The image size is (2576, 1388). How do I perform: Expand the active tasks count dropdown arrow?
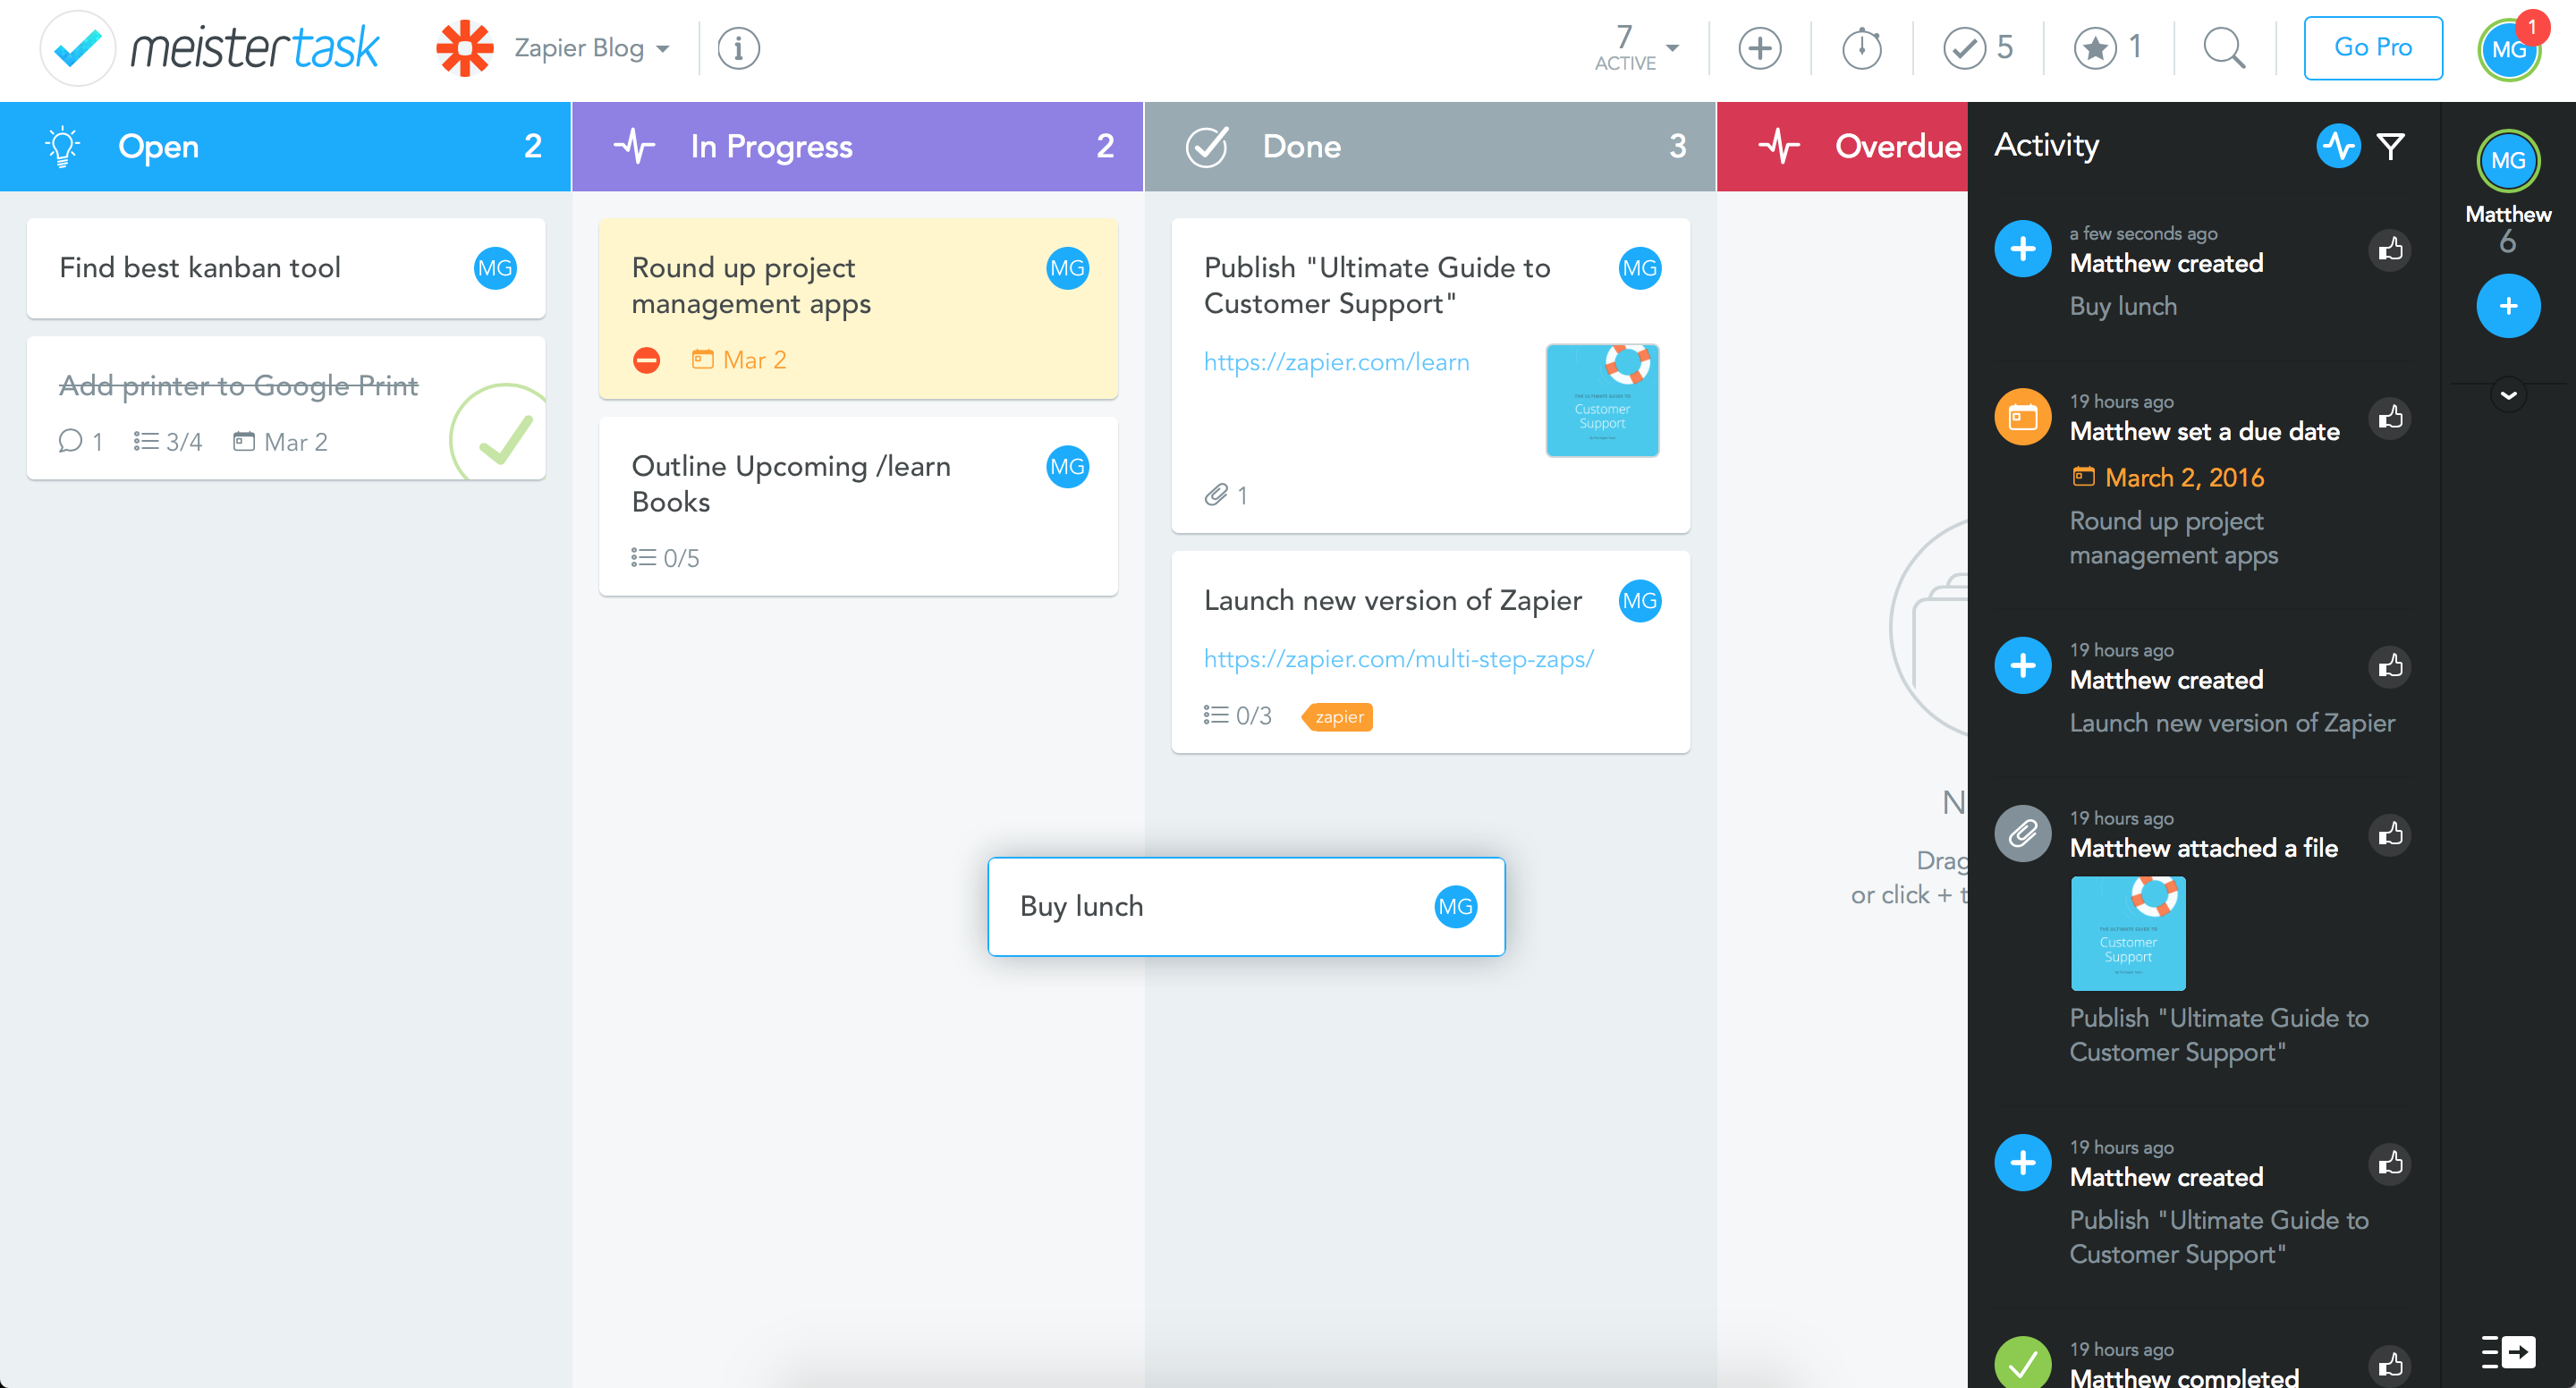click(1670, 47)
